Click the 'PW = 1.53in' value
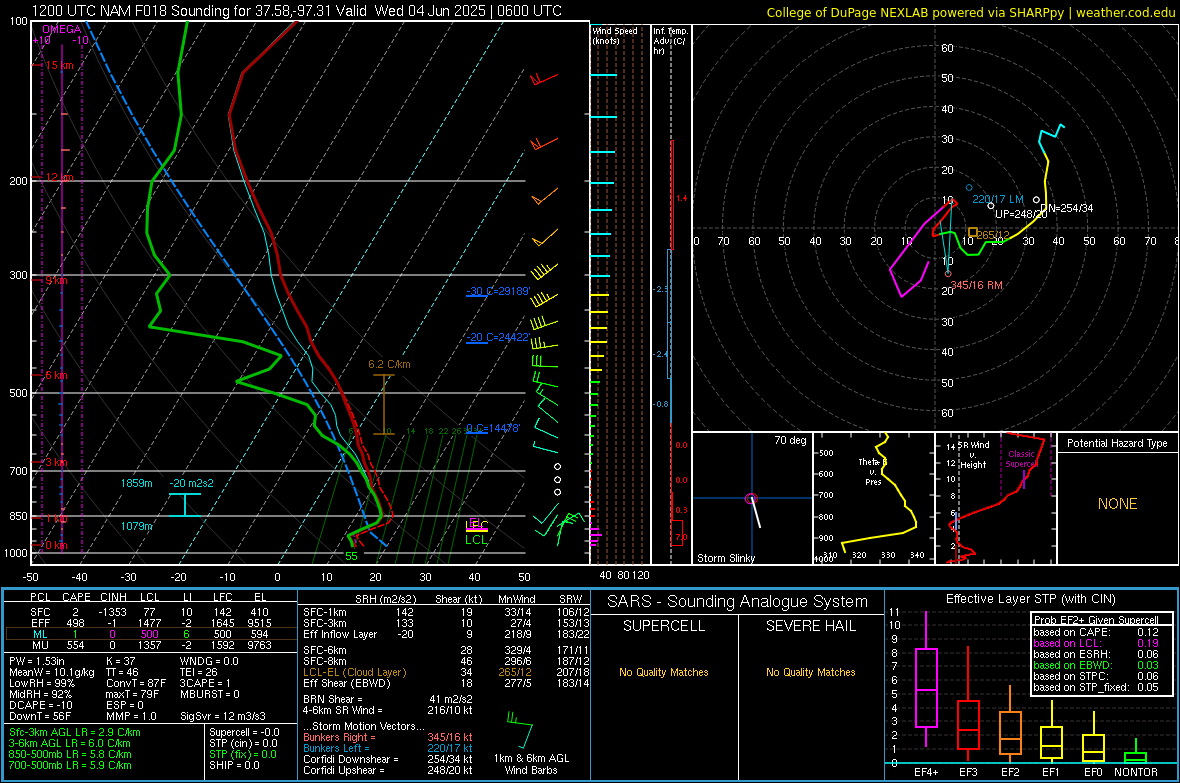Screen dimensions: 1180x783 (x=37, y=661)
